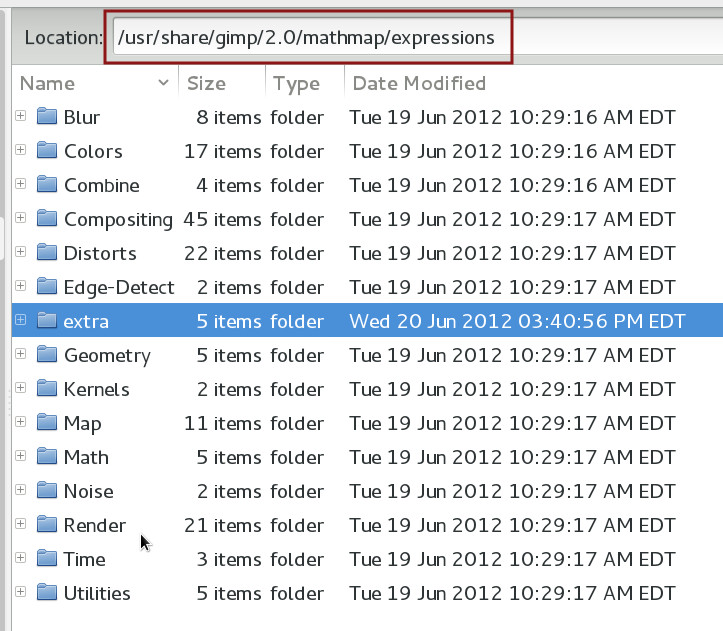Click the Combine folder icon
Viewport: 723px width, 631px height.
pyautogui.click(x=47, y=185)
